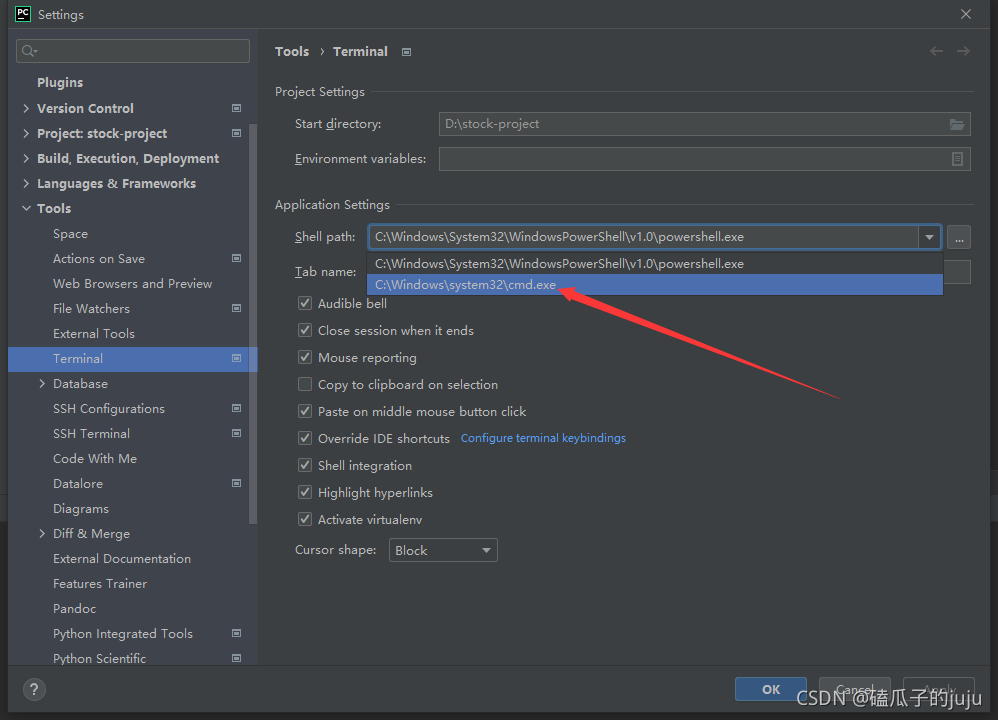Image resolution: width=998 pixels, height=720 pixels.
Task: Toggle the Audible bell checkbox
Action: tap(305, 303)
